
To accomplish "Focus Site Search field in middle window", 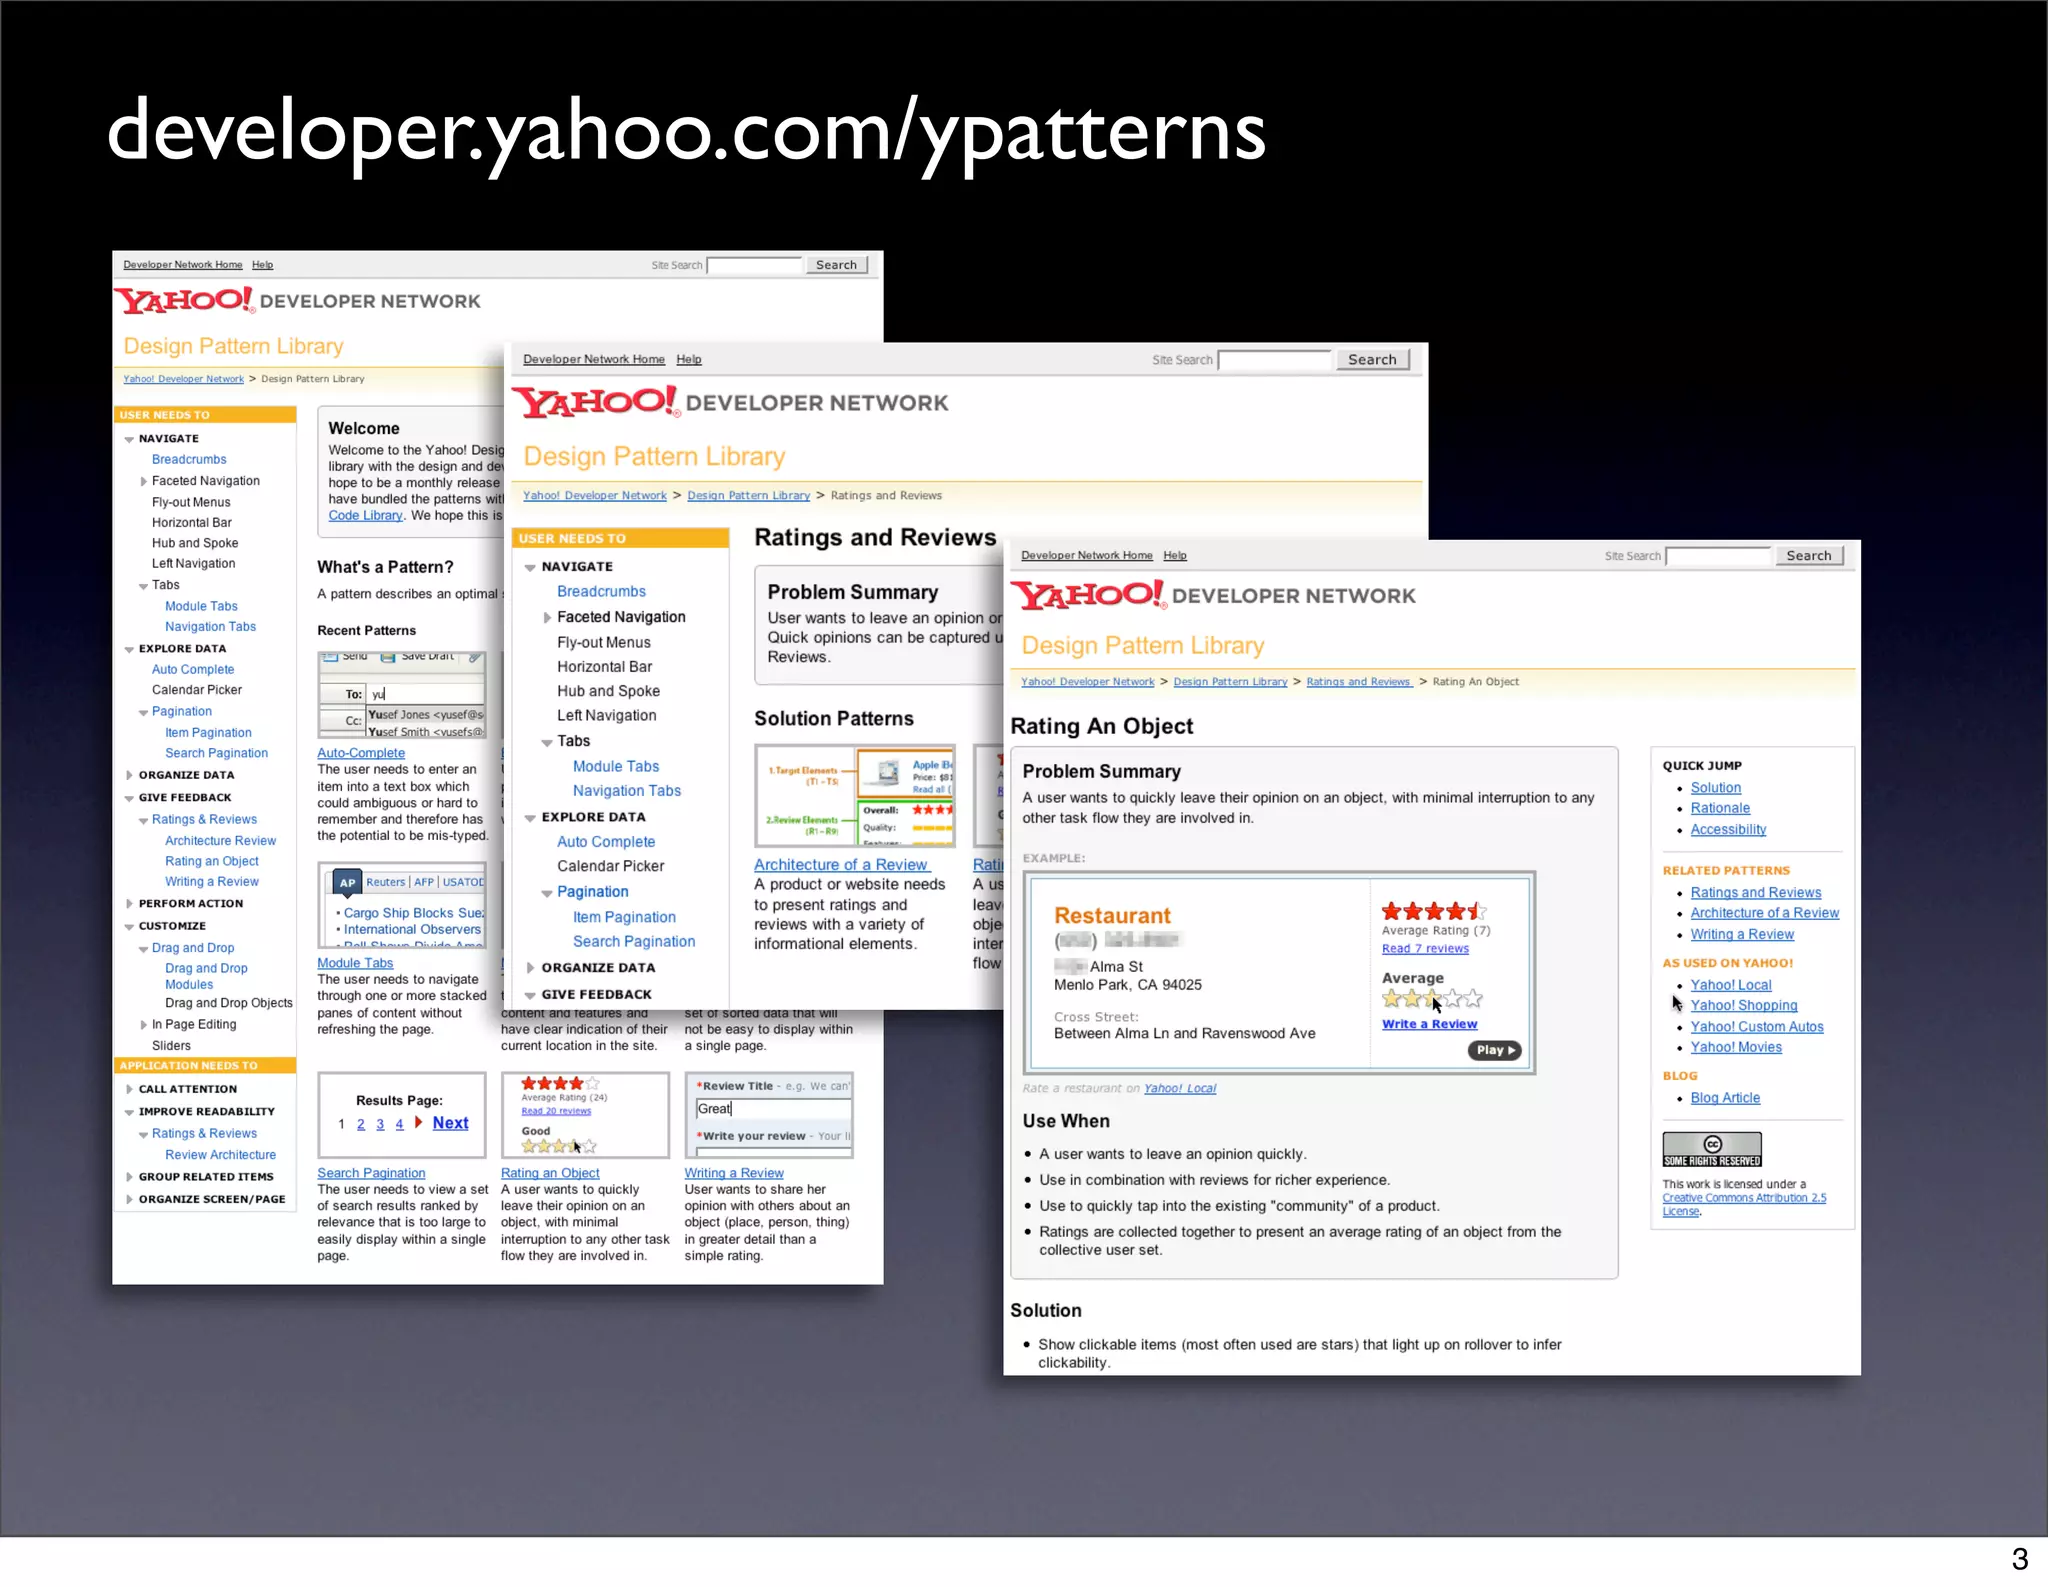I will [1274, 360].
